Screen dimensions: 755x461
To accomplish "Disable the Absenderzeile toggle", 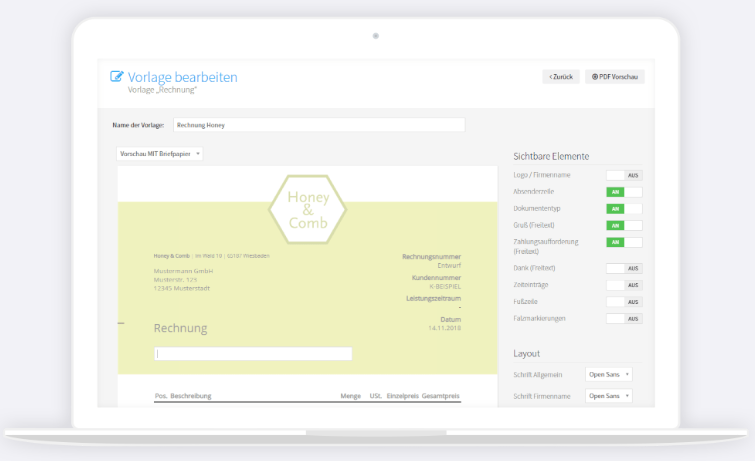I will (x=624, y=192).
